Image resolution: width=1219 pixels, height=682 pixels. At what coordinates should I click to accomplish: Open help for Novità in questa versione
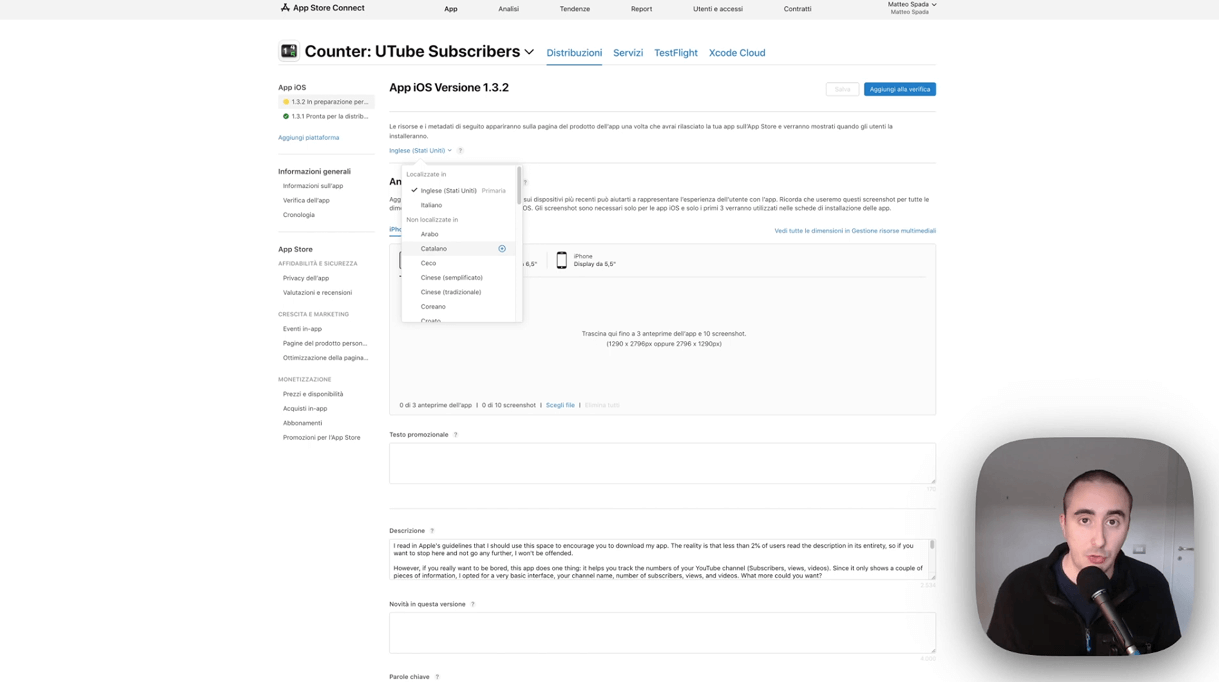[473, 605]
